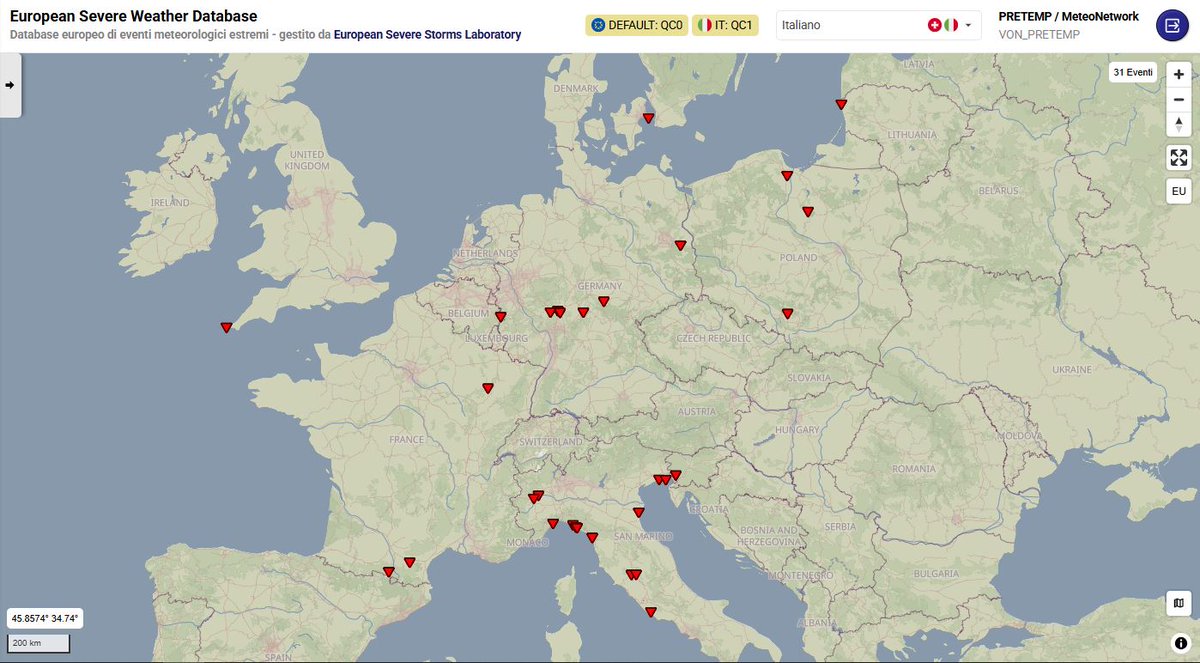Select eastern marker in the Pyrenees

(409, 562)
